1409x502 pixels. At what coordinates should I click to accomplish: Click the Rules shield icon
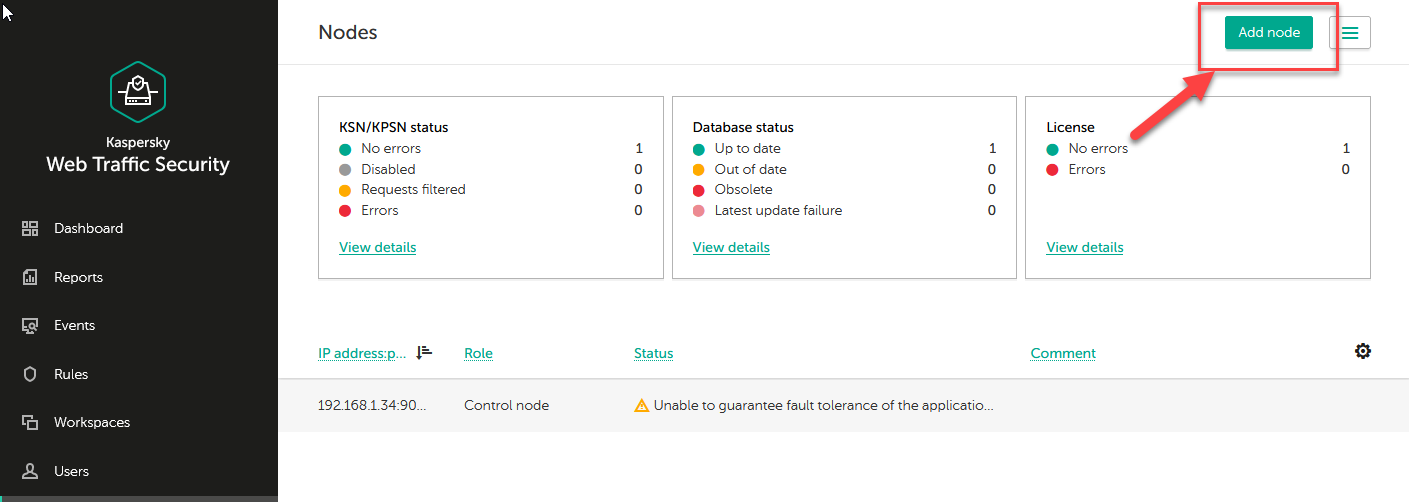click(30, 374)
